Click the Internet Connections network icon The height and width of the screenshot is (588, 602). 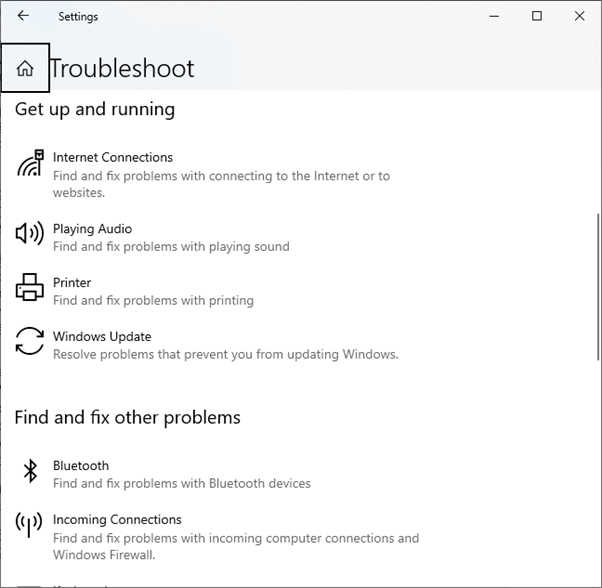click(30, 163)
